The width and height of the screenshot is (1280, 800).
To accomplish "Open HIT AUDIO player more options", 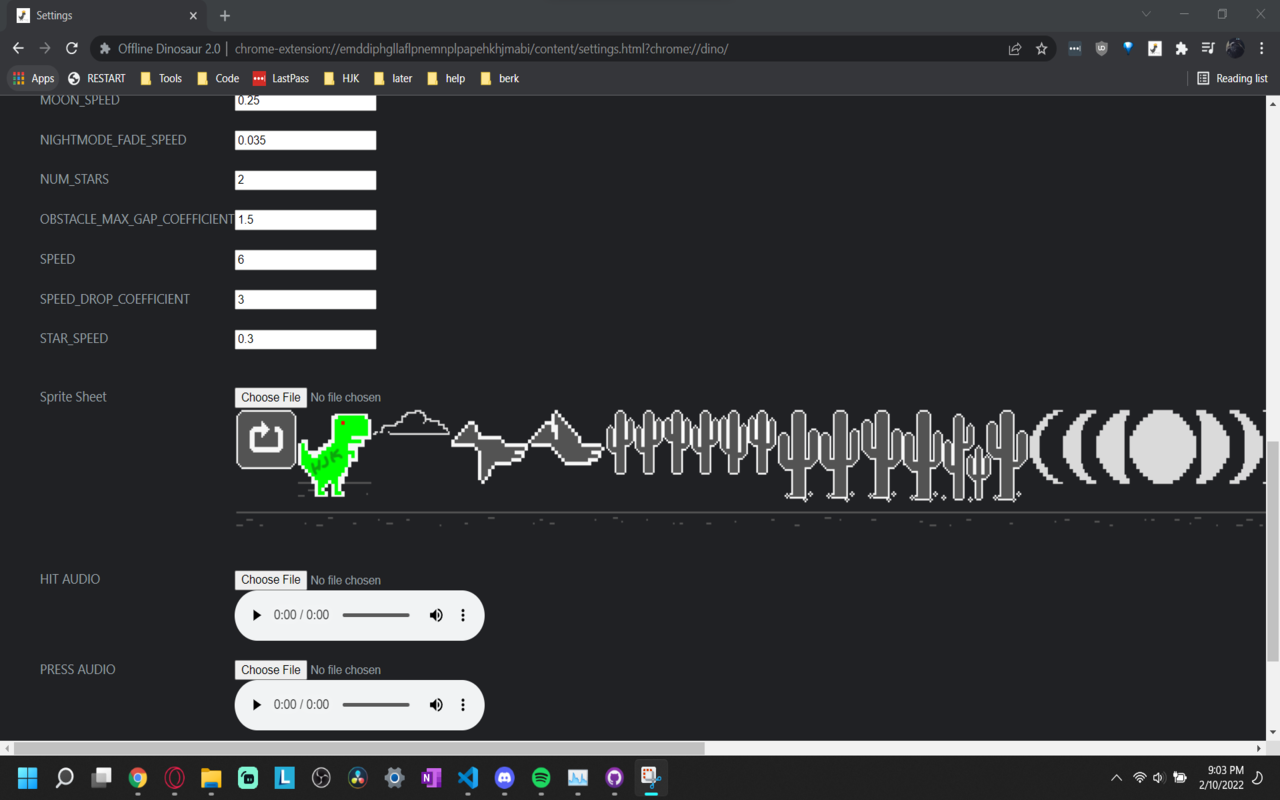I will point(463,615).
